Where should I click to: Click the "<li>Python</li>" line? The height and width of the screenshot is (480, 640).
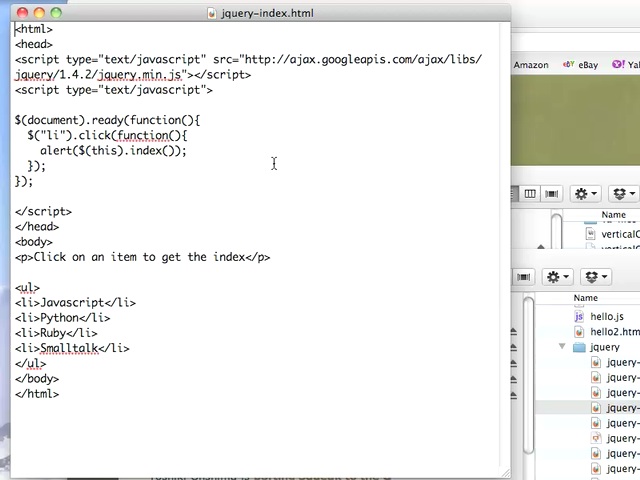62,318
